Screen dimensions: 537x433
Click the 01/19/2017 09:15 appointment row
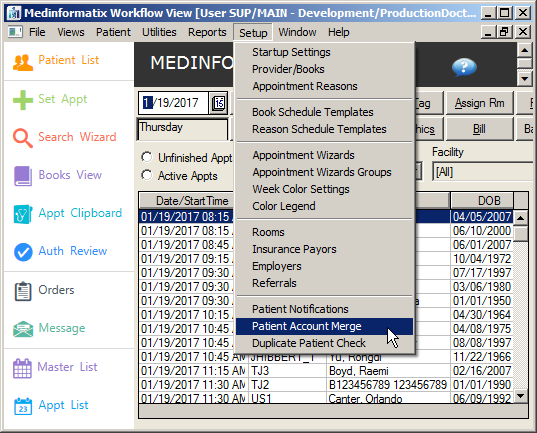tap(186, 259)
